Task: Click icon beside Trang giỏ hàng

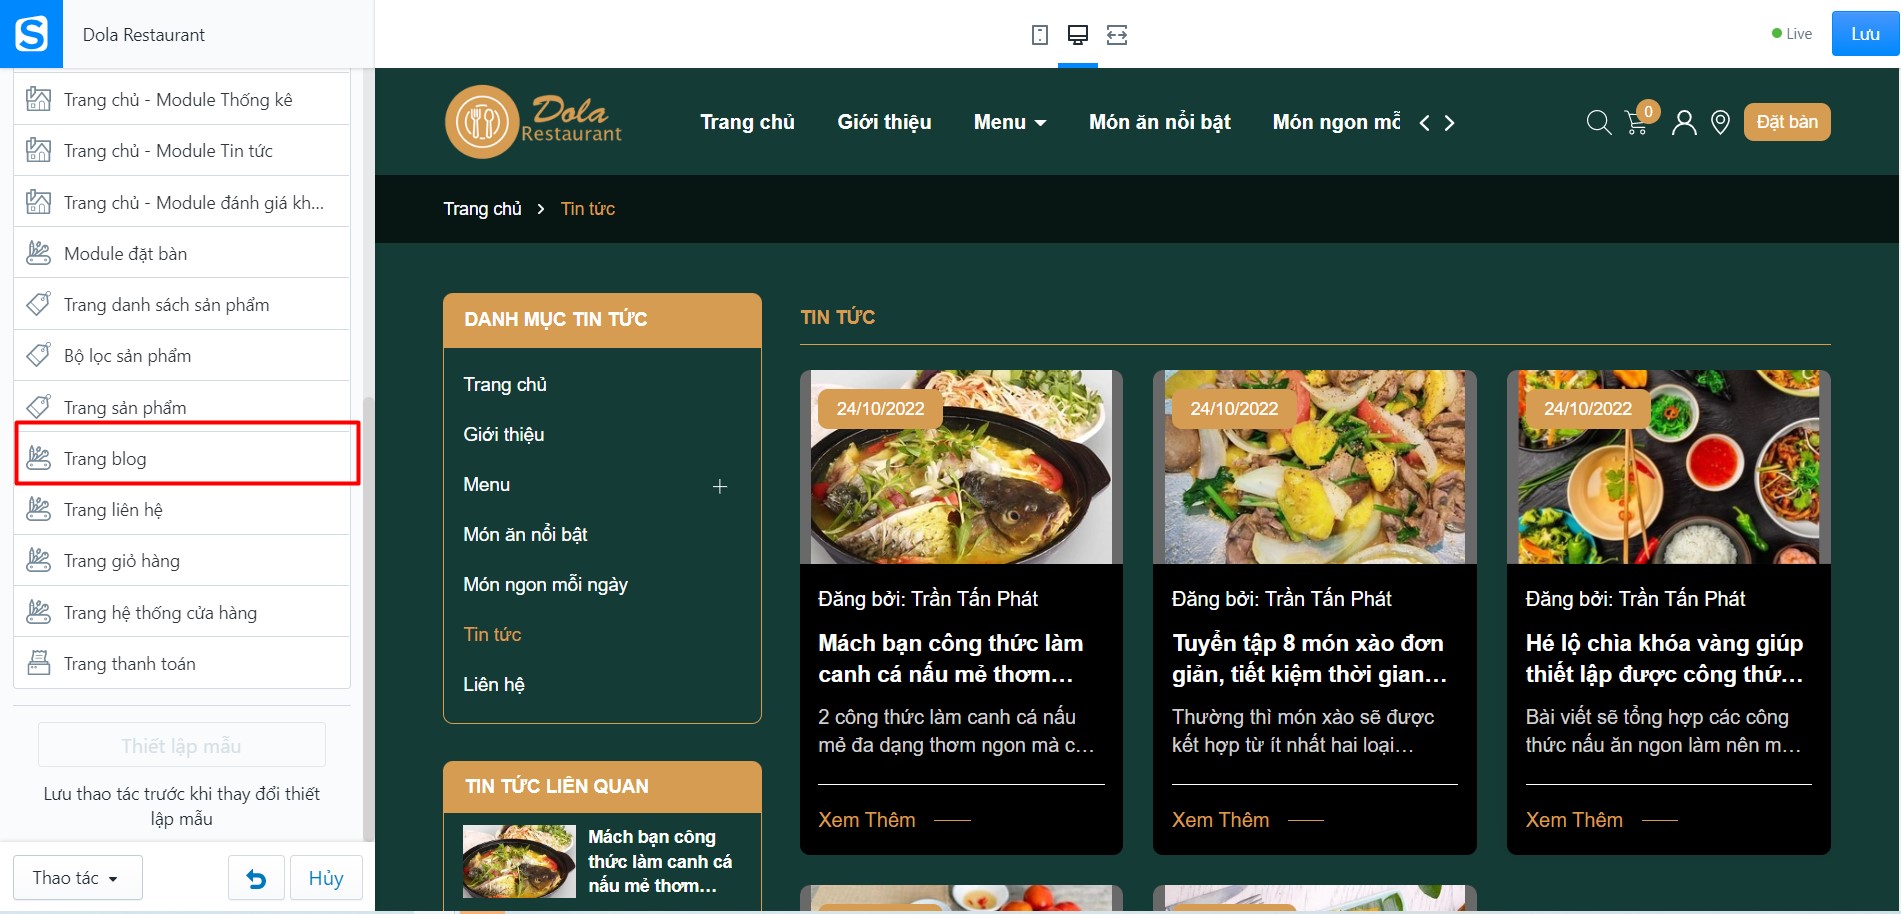Action: pyautogui.click(x=38, y=560)
